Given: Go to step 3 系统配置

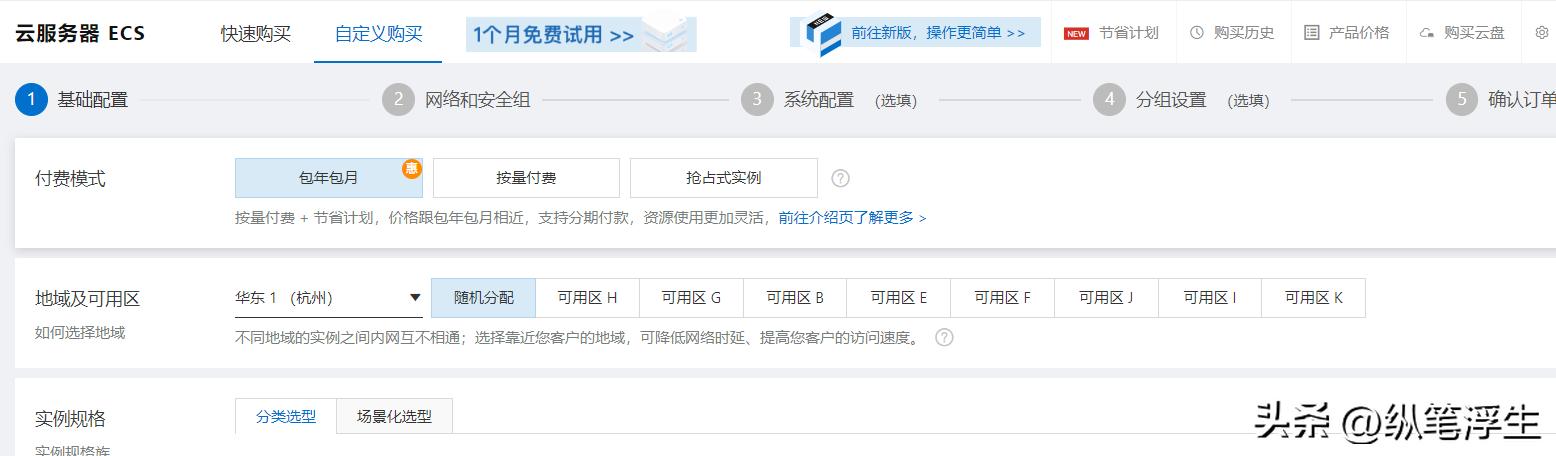Looking at the screenshot, I should (829, 99).
